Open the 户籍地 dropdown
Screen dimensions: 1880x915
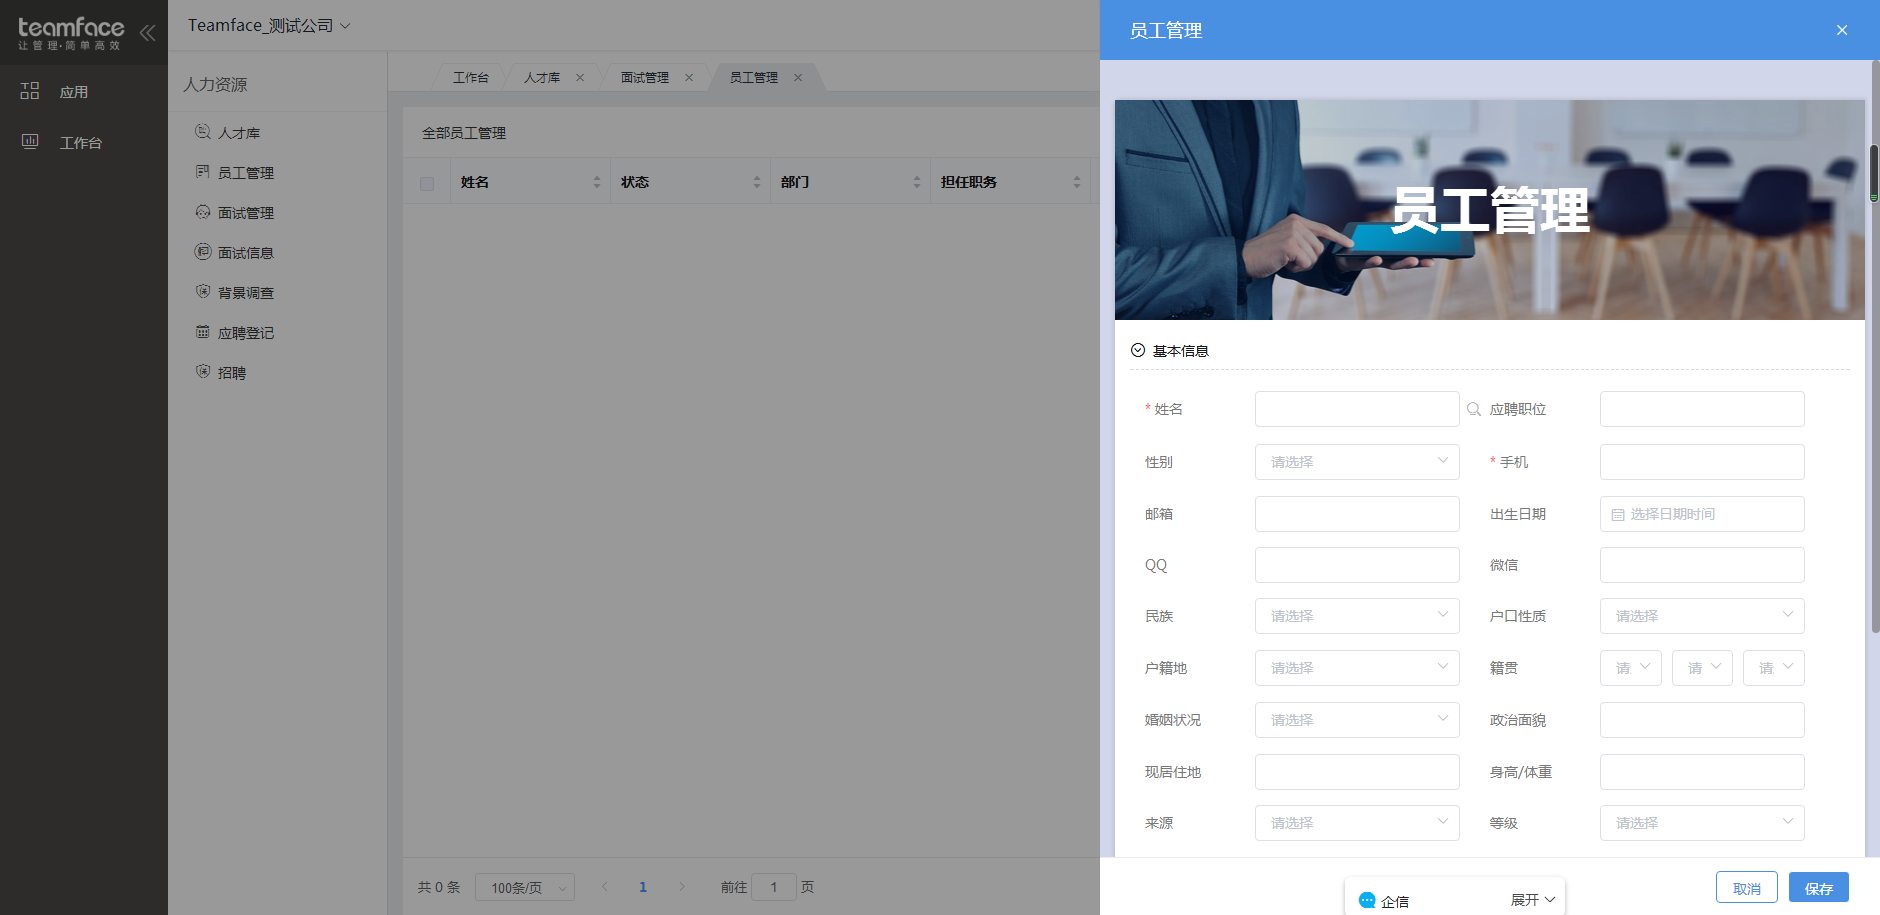pyautogui.click(x=1357, y=668)
